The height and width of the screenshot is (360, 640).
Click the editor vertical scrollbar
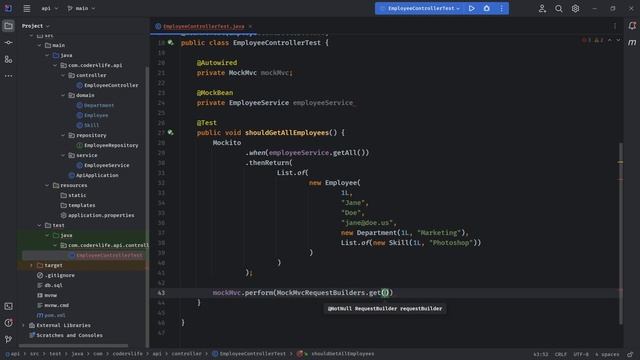coord(620,233)
